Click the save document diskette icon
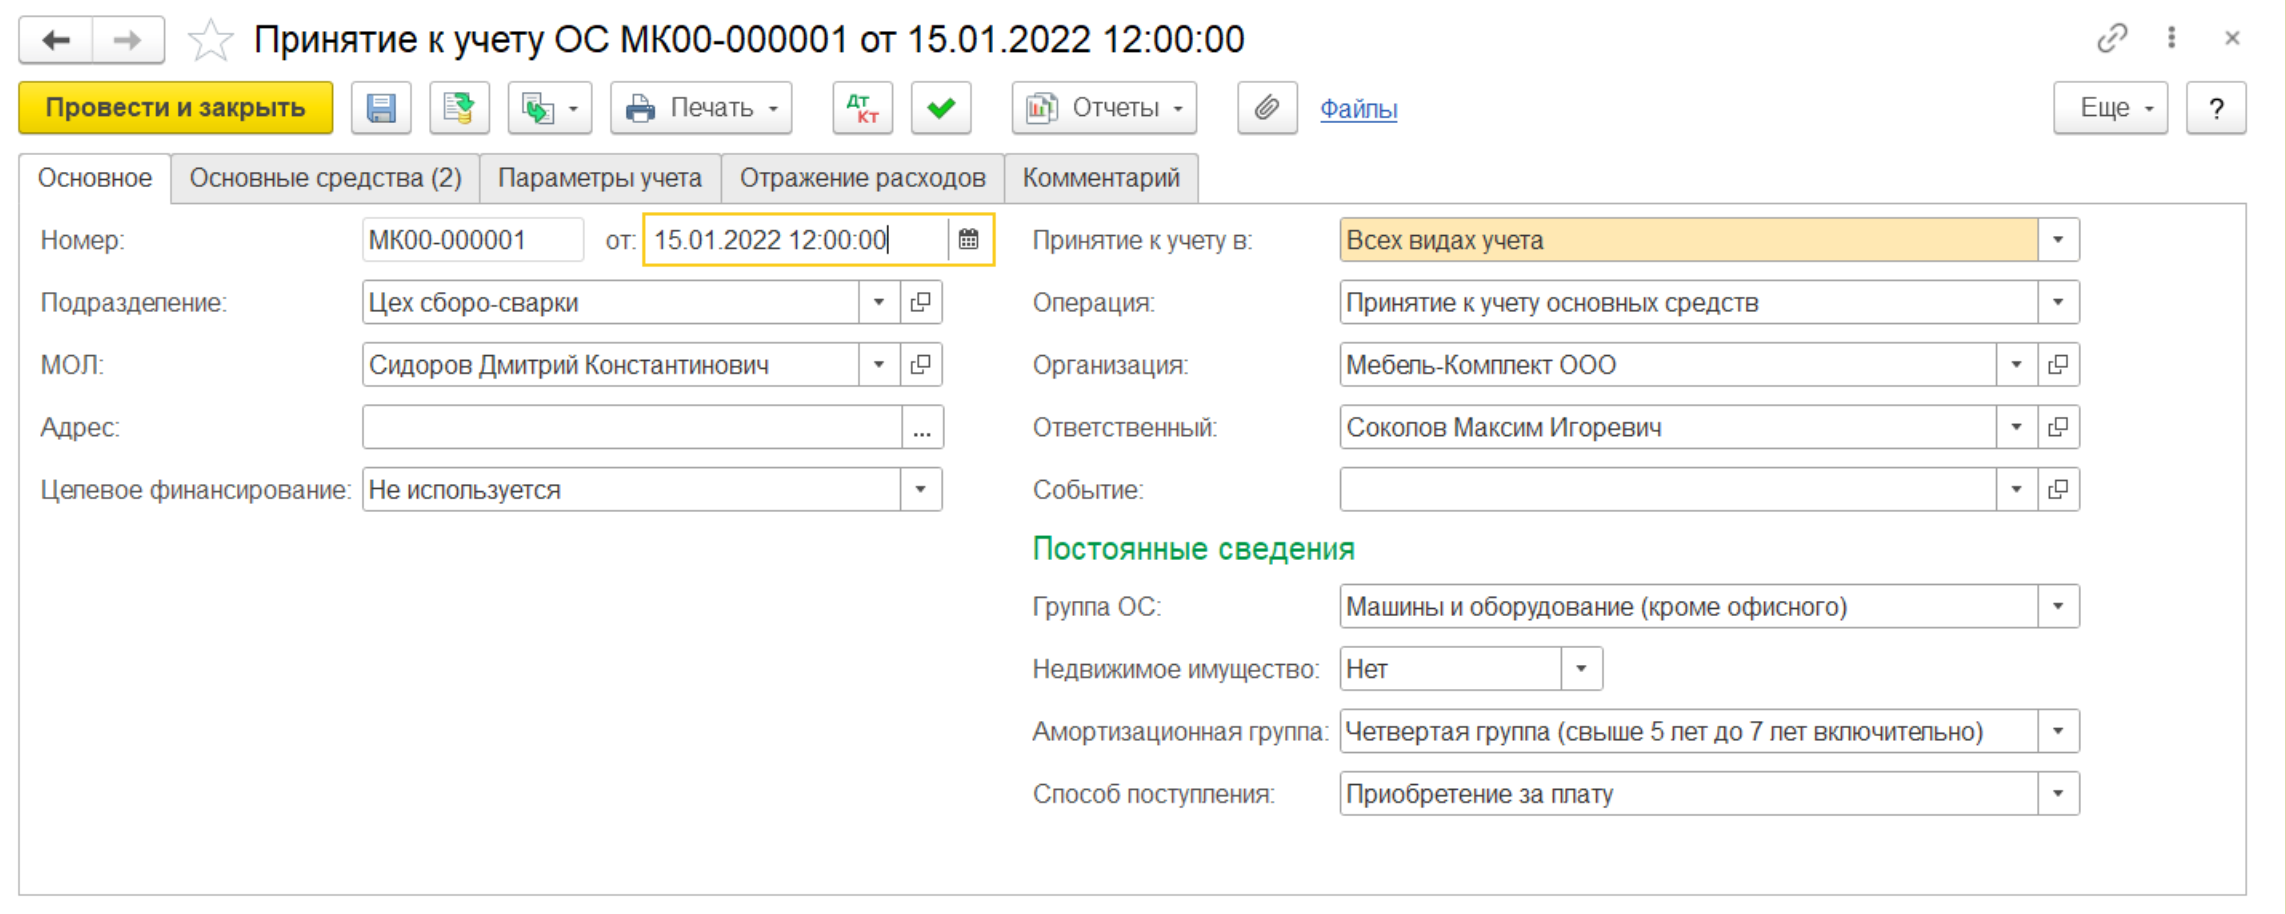2286x914 pixels. pos(381,108)
